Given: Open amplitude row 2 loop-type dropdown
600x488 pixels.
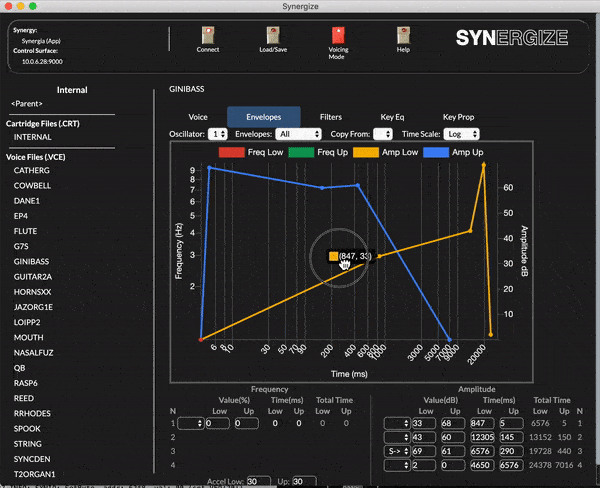Looking at the screenshot, I should (397, 437).
